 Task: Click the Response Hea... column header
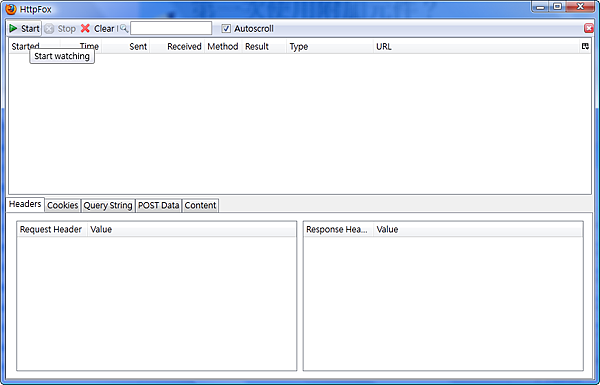[338, 229]
